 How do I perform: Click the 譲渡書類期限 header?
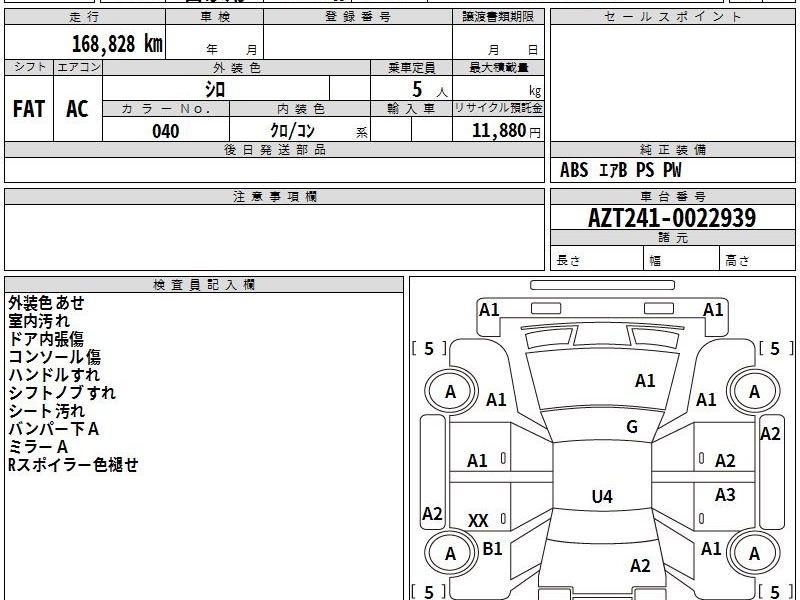498,17
